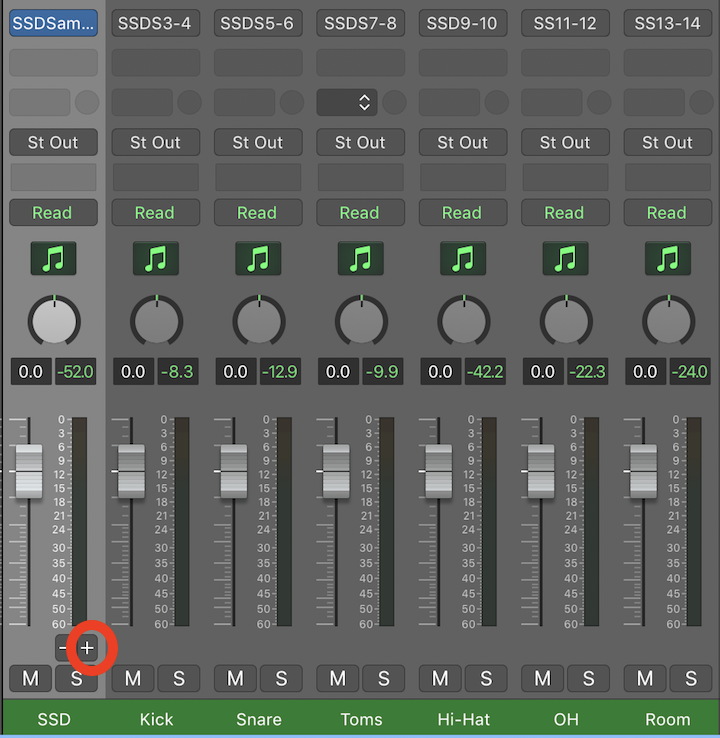Viewport: 720px width, 738px height.
Task: Open the SSD Read automation mode menu
Action: pyautogui.click(x=53, y=213)
